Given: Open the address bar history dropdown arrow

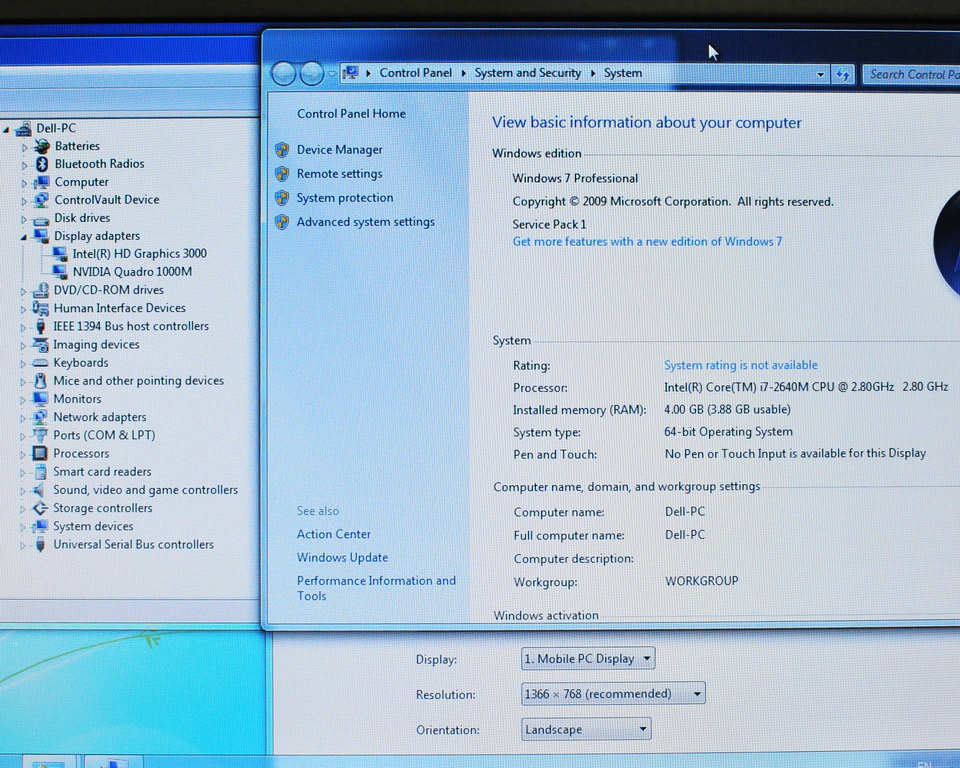Looking at the screenshot, I should point(820,75).
